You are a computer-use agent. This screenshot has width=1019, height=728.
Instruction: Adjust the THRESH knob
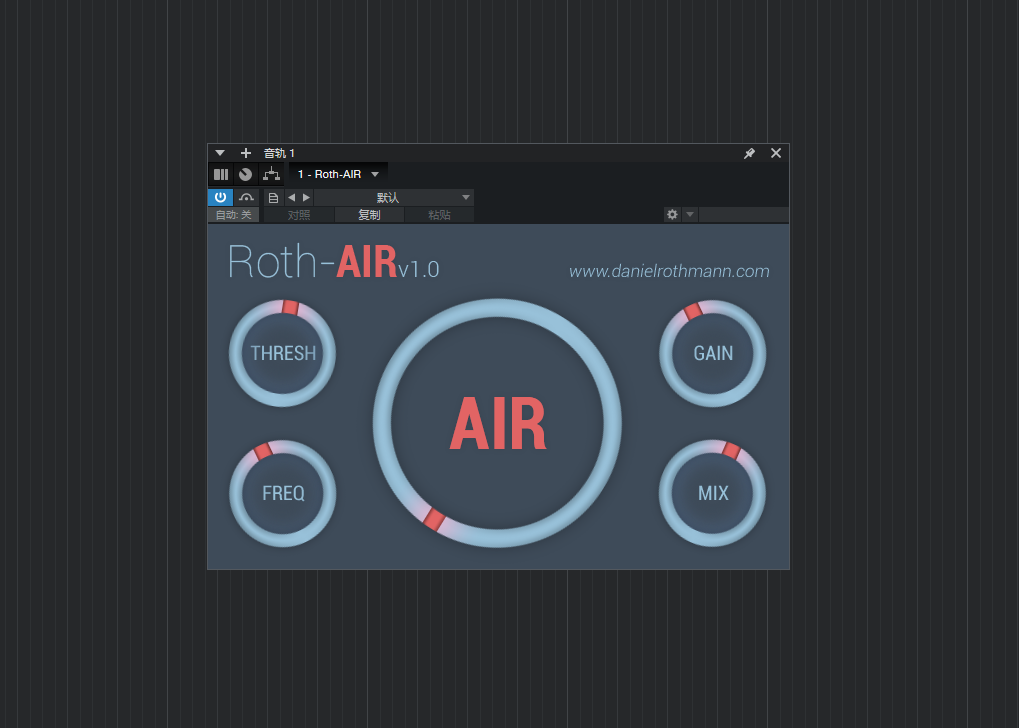click(x=282, y=353)
